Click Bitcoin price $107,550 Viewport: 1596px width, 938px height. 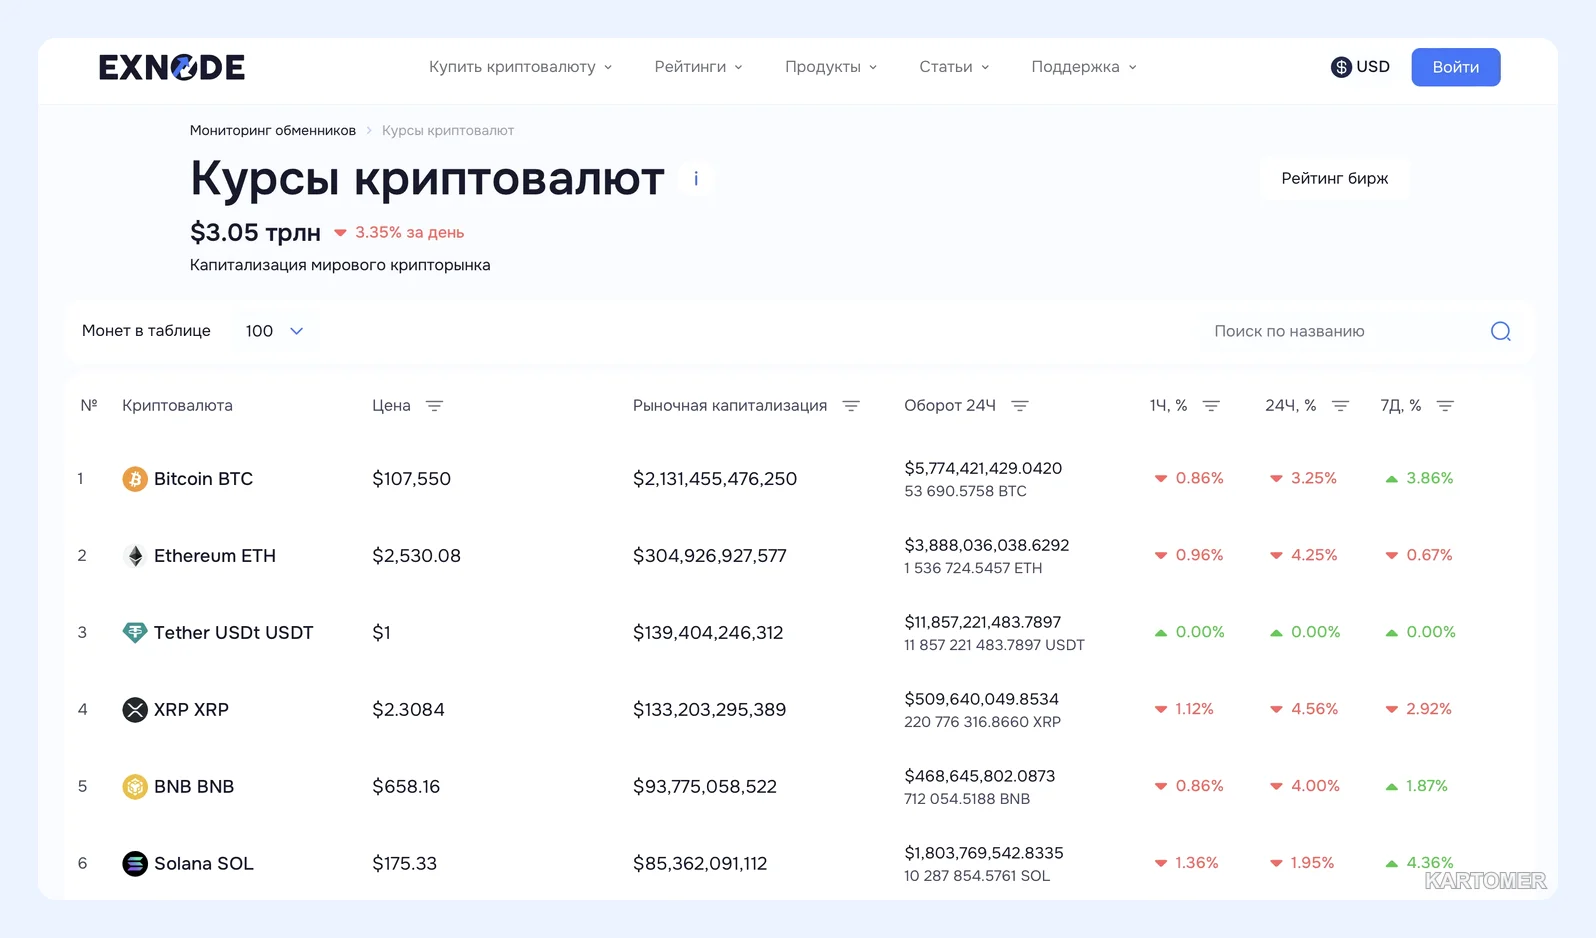412,479
